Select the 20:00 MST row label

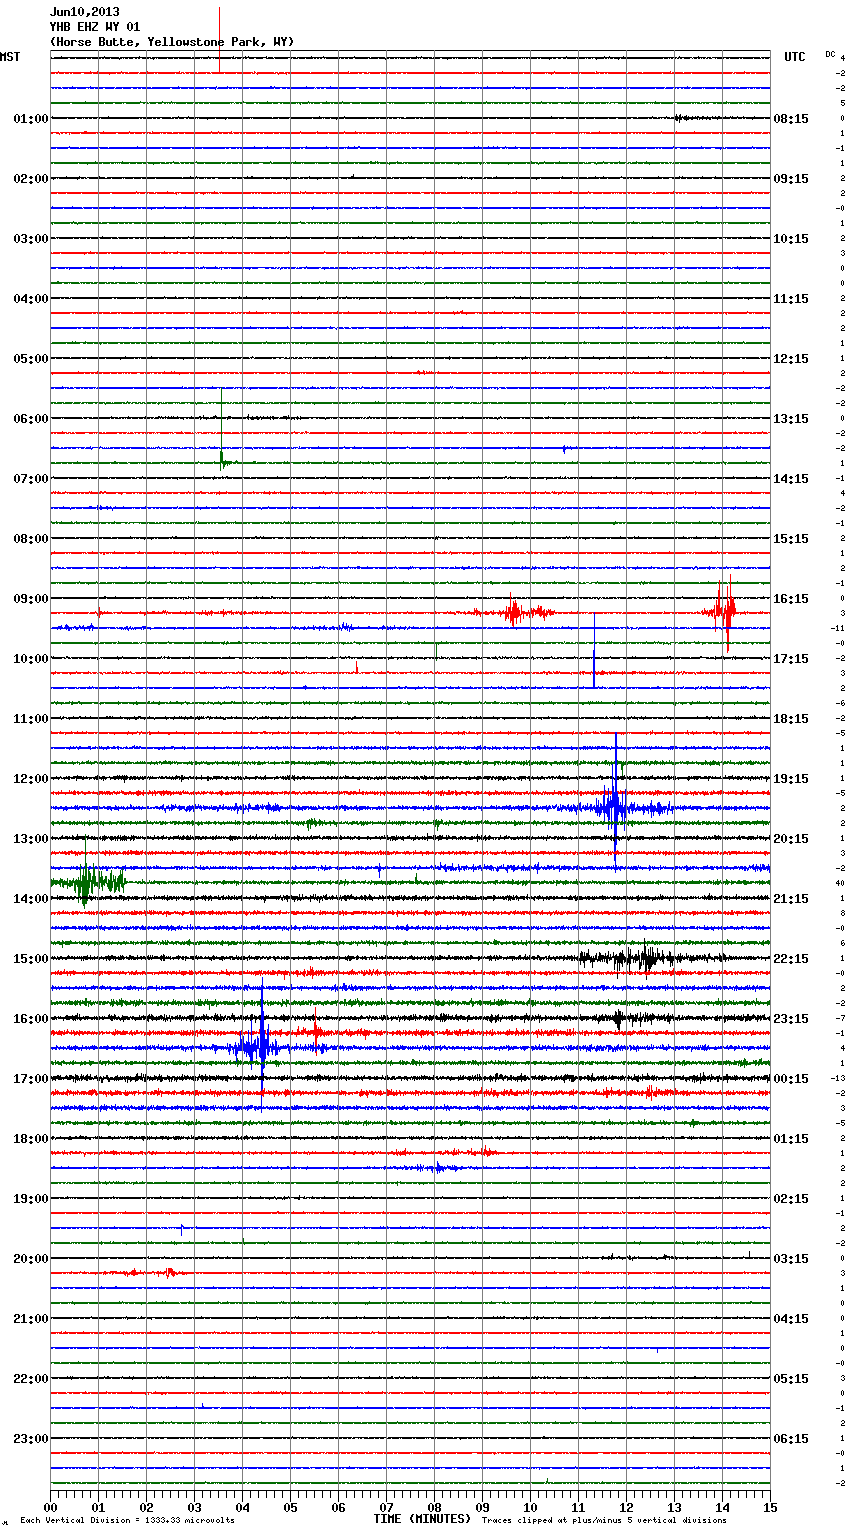pos(30,1259)
